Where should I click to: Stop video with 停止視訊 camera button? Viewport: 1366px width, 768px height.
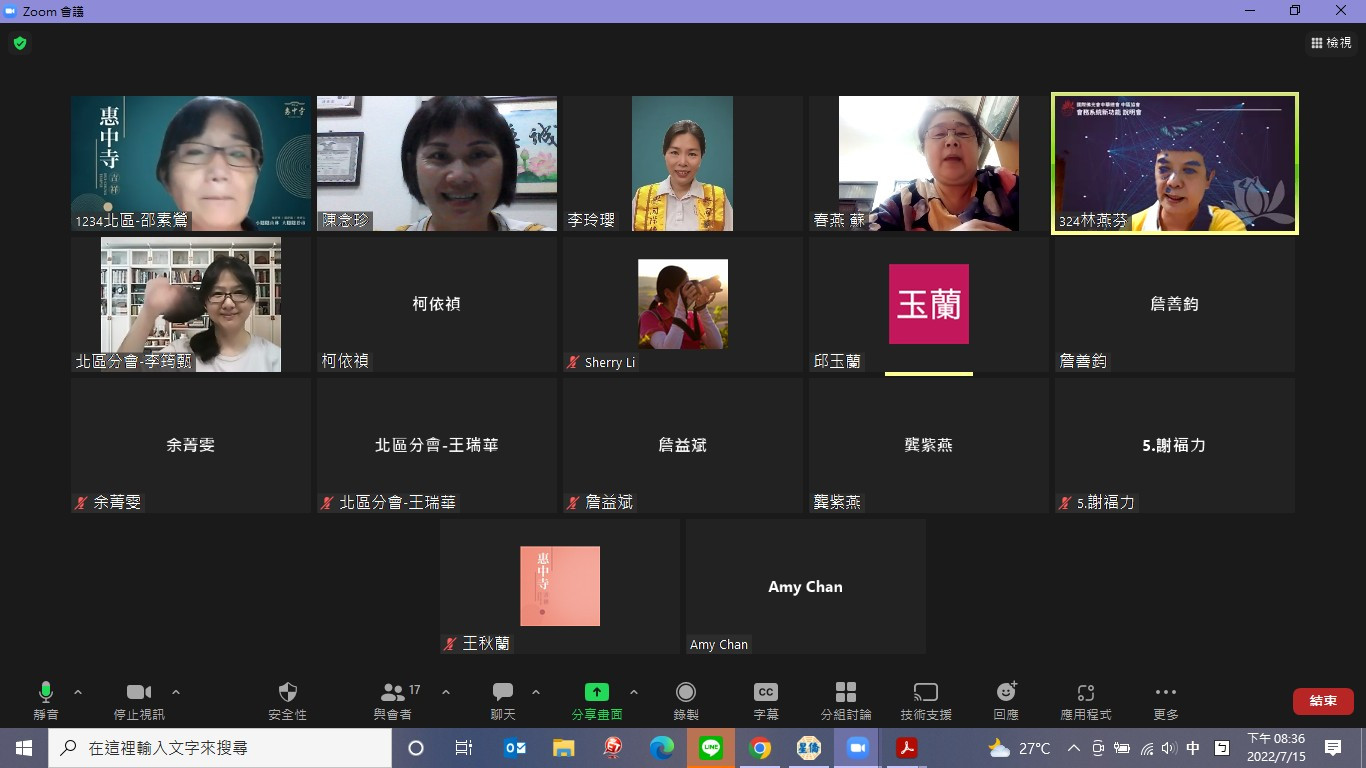pyautogui.click(x=139, y=693)
